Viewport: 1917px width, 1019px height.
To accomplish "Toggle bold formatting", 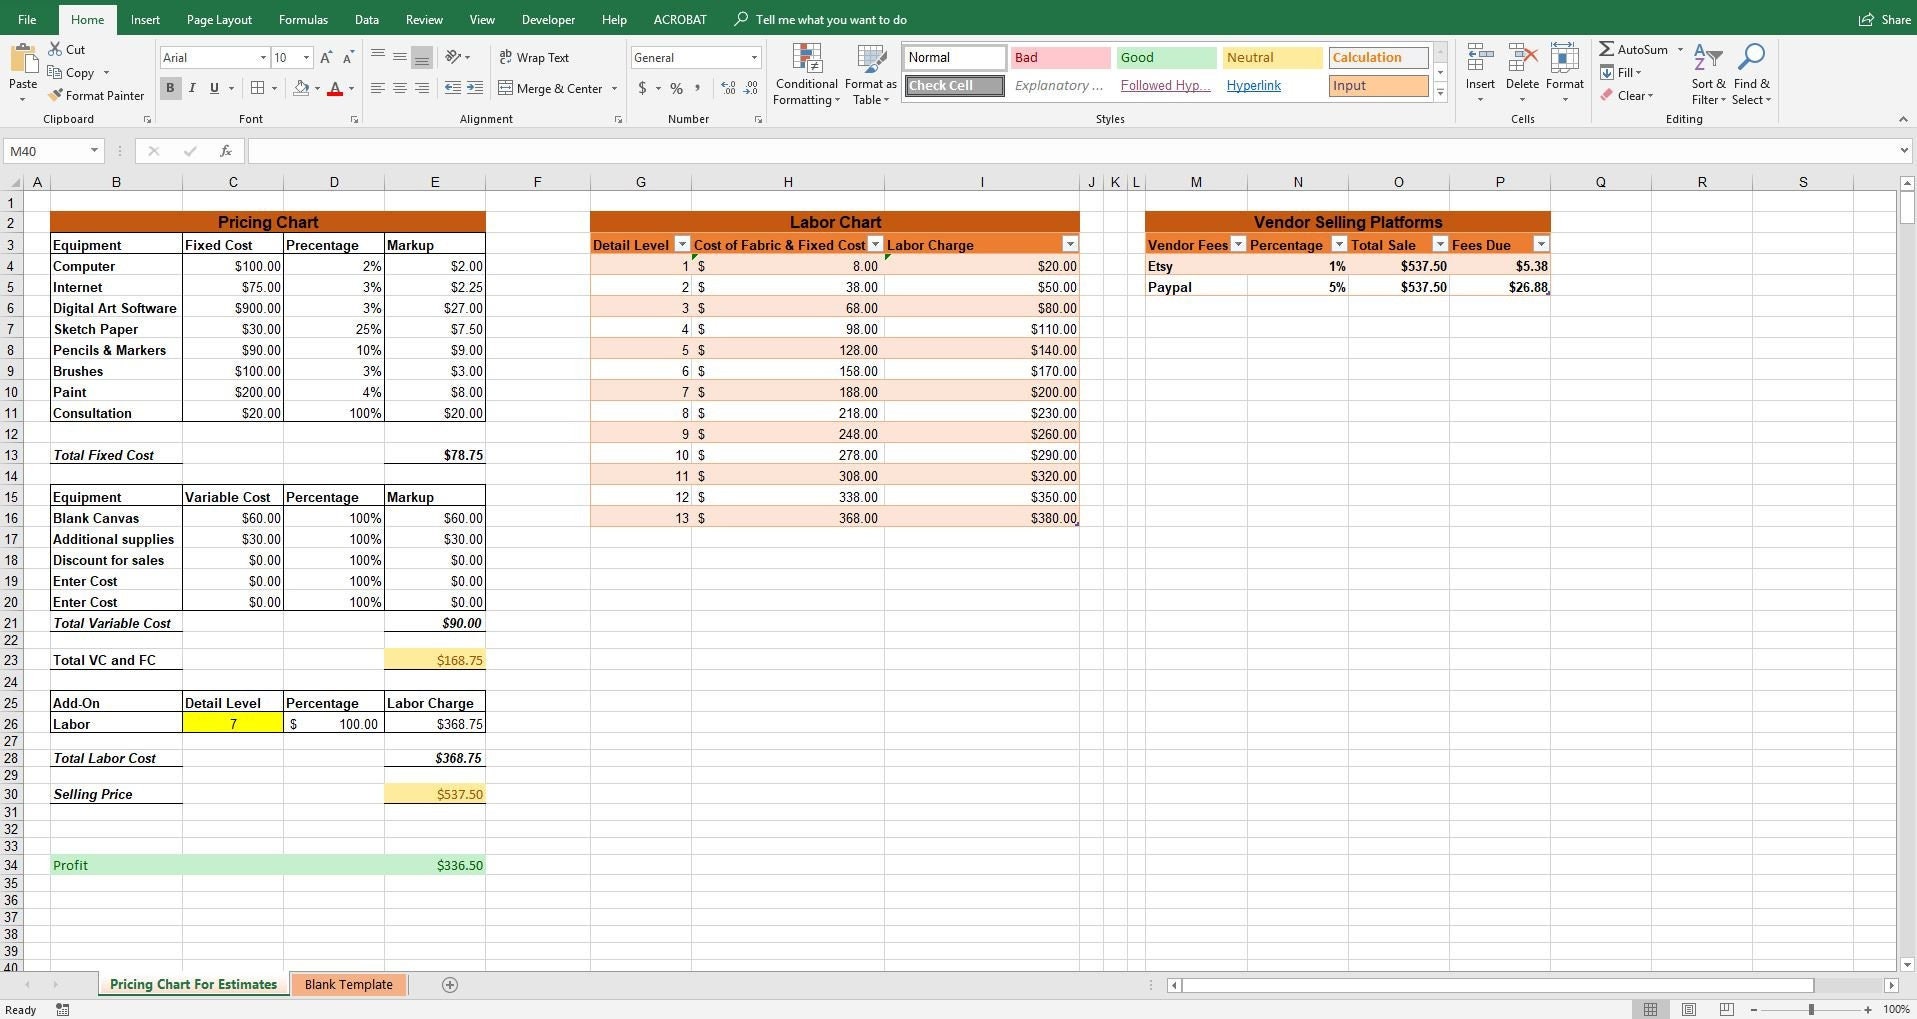I will tap(169, 88).
